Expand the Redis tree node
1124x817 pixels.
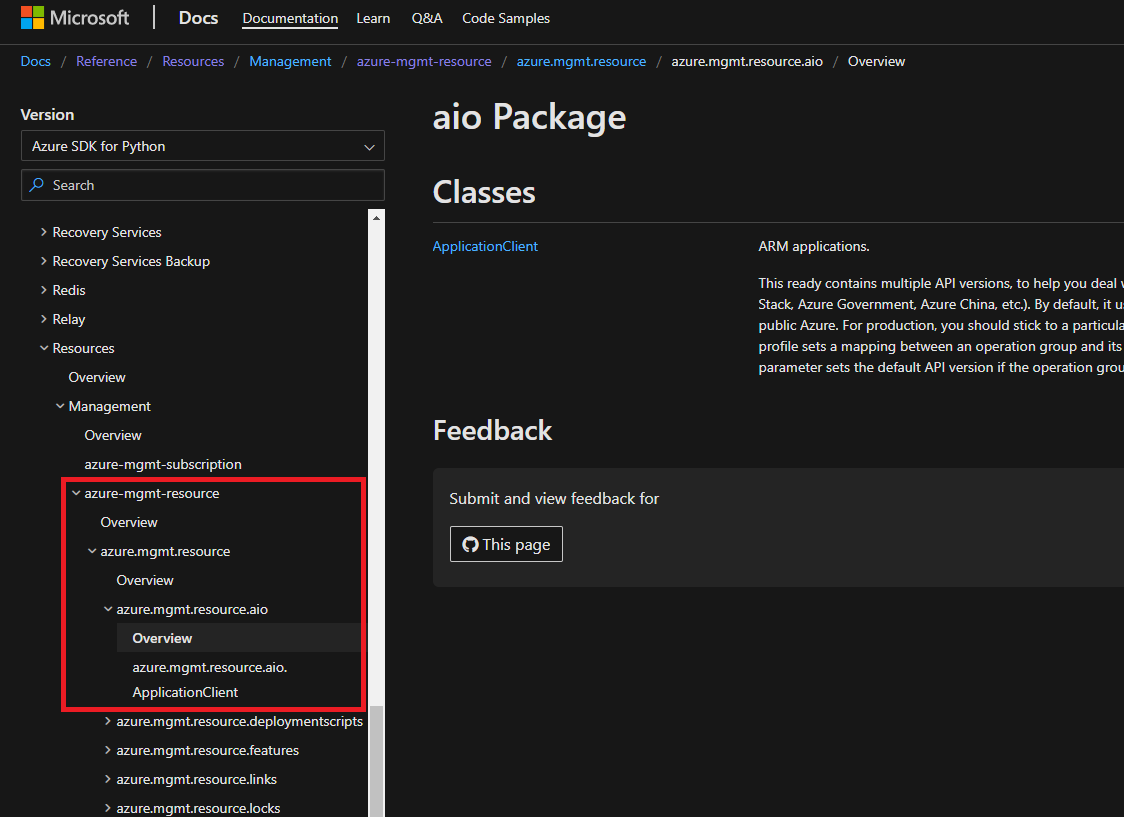[44, 290]
